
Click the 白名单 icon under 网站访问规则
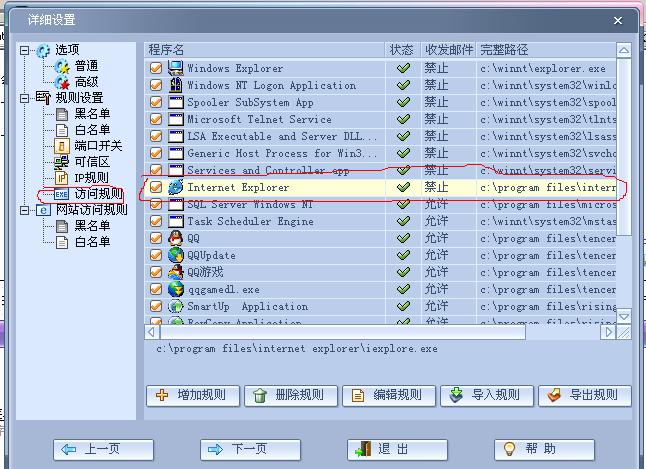coord(62,242)
